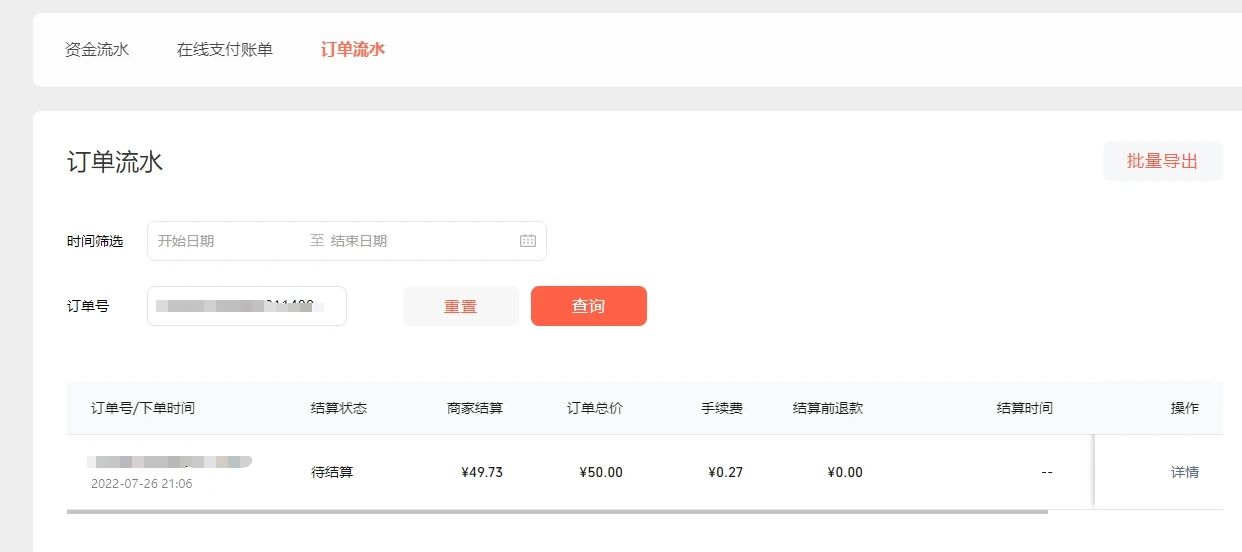Click the 结束日期 end date field
Viewport: 1242px width, 552px height.
pos(420,241)
